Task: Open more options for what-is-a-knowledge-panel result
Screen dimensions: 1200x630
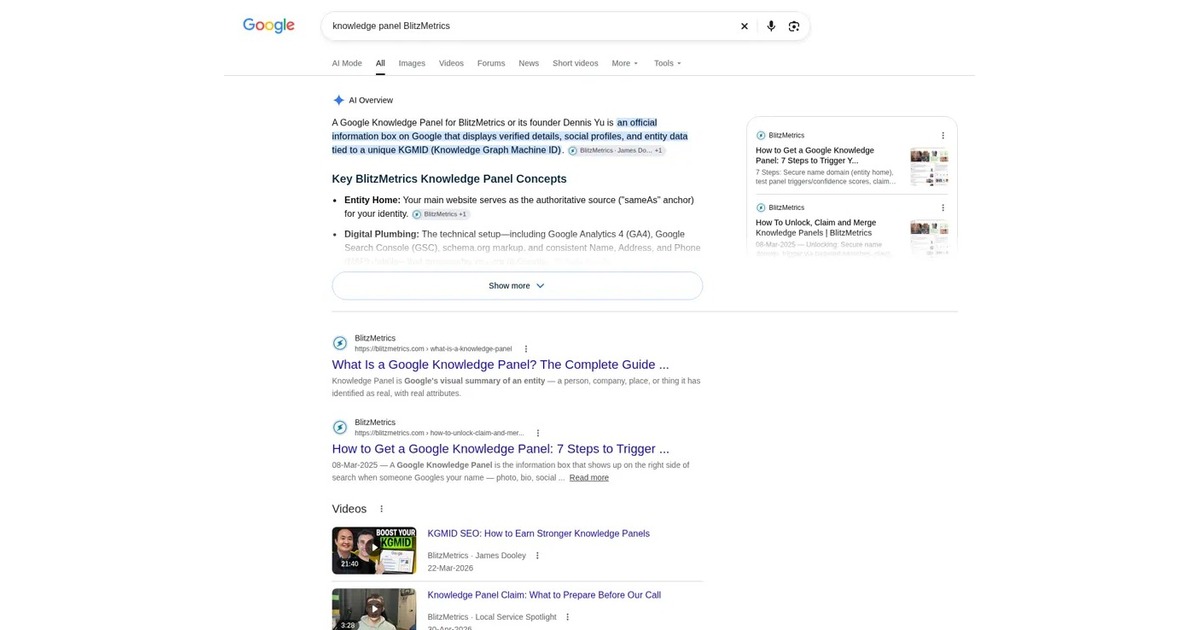Action: pos(526,349)
